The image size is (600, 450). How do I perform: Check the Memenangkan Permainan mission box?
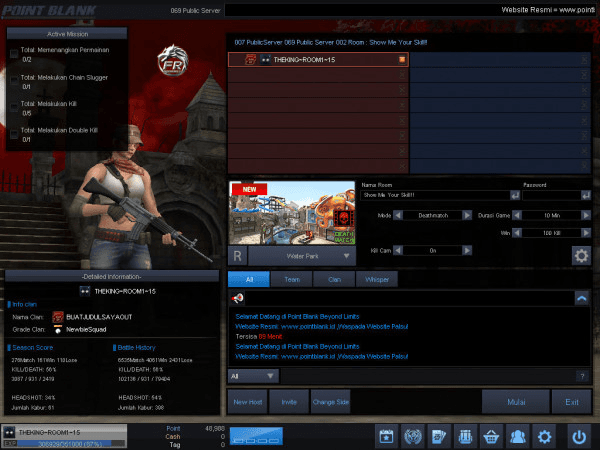[x=13, y=52]
